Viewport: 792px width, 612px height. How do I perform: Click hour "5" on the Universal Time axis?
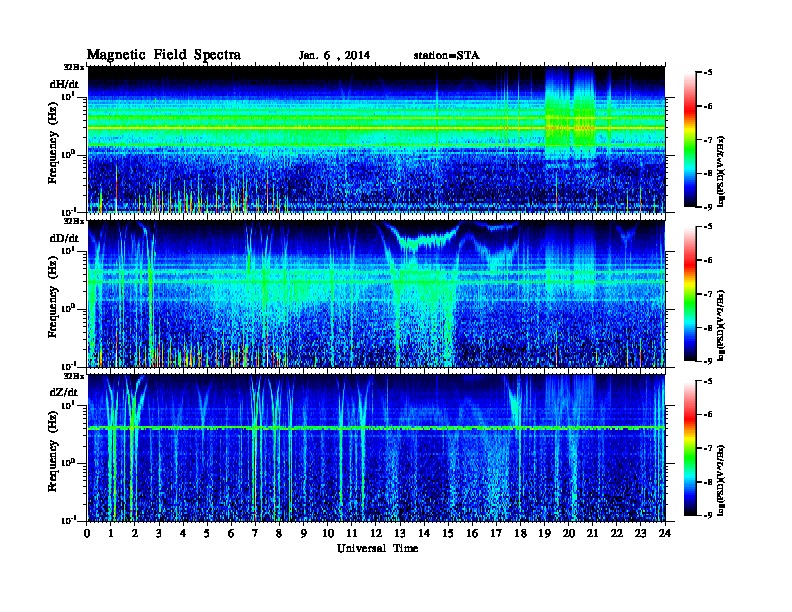(x=208, y=533)
